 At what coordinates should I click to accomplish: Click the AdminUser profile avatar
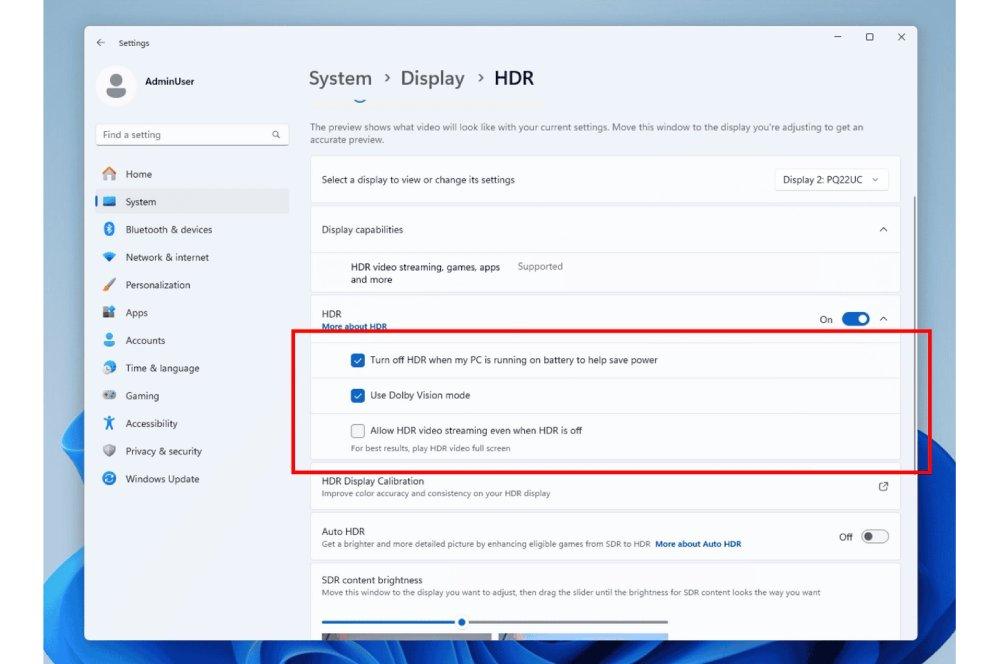point(116,85)
